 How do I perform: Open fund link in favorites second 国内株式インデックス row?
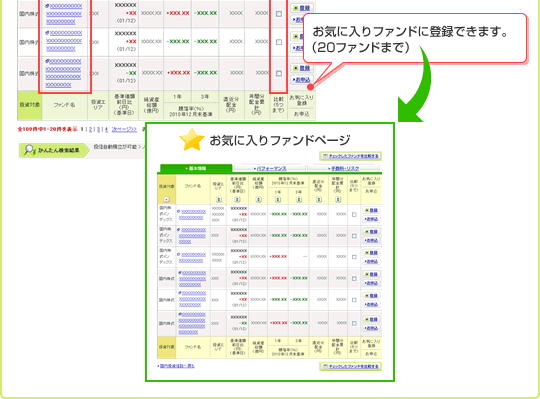(x=192, y=235)
